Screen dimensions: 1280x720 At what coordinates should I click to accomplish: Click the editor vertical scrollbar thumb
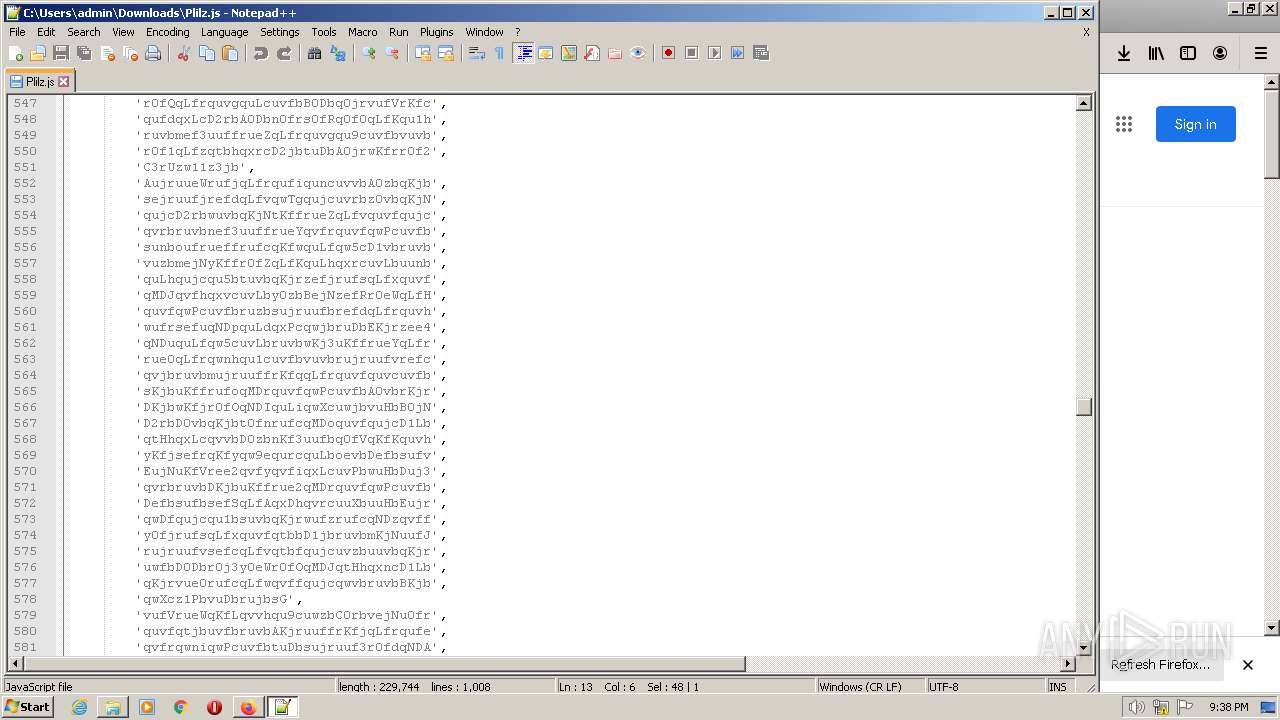[1084, 407]
